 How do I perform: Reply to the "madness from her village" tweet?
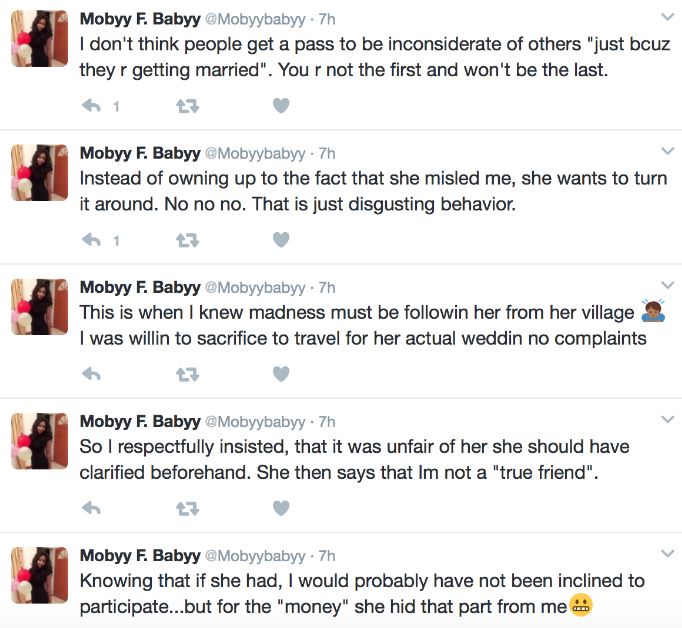(93, 373)
